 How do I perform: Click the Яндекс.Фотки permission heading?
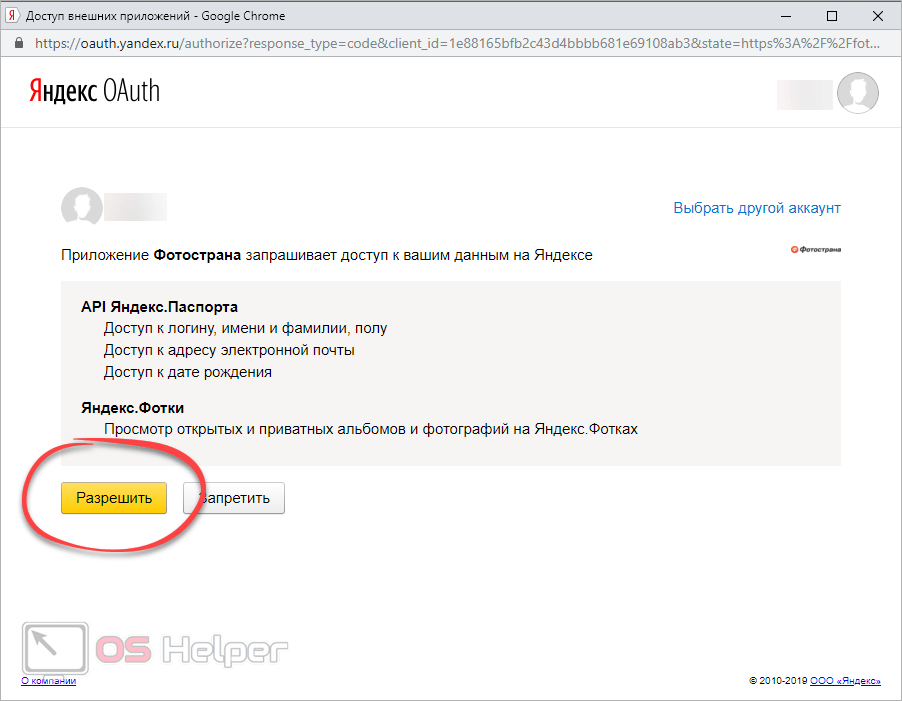pyautogui.click(x=132, y=407)
